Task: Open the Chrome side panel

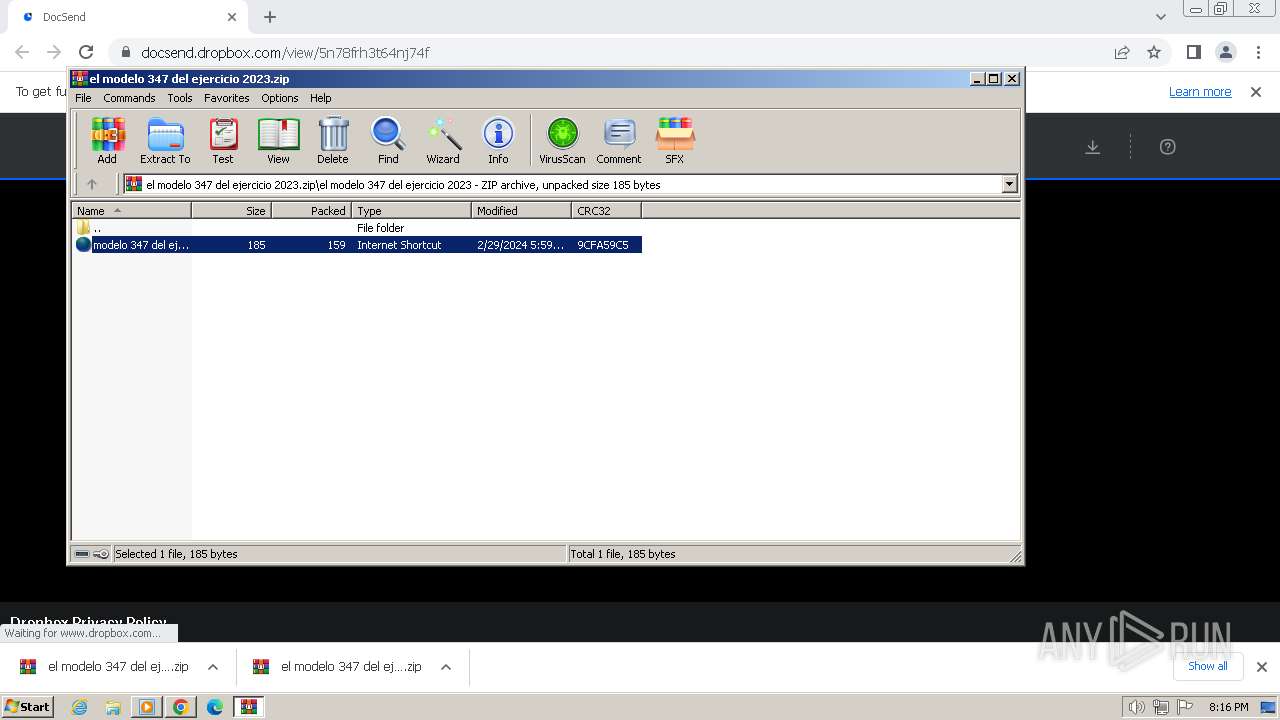Action: [x=1193, y=52]
